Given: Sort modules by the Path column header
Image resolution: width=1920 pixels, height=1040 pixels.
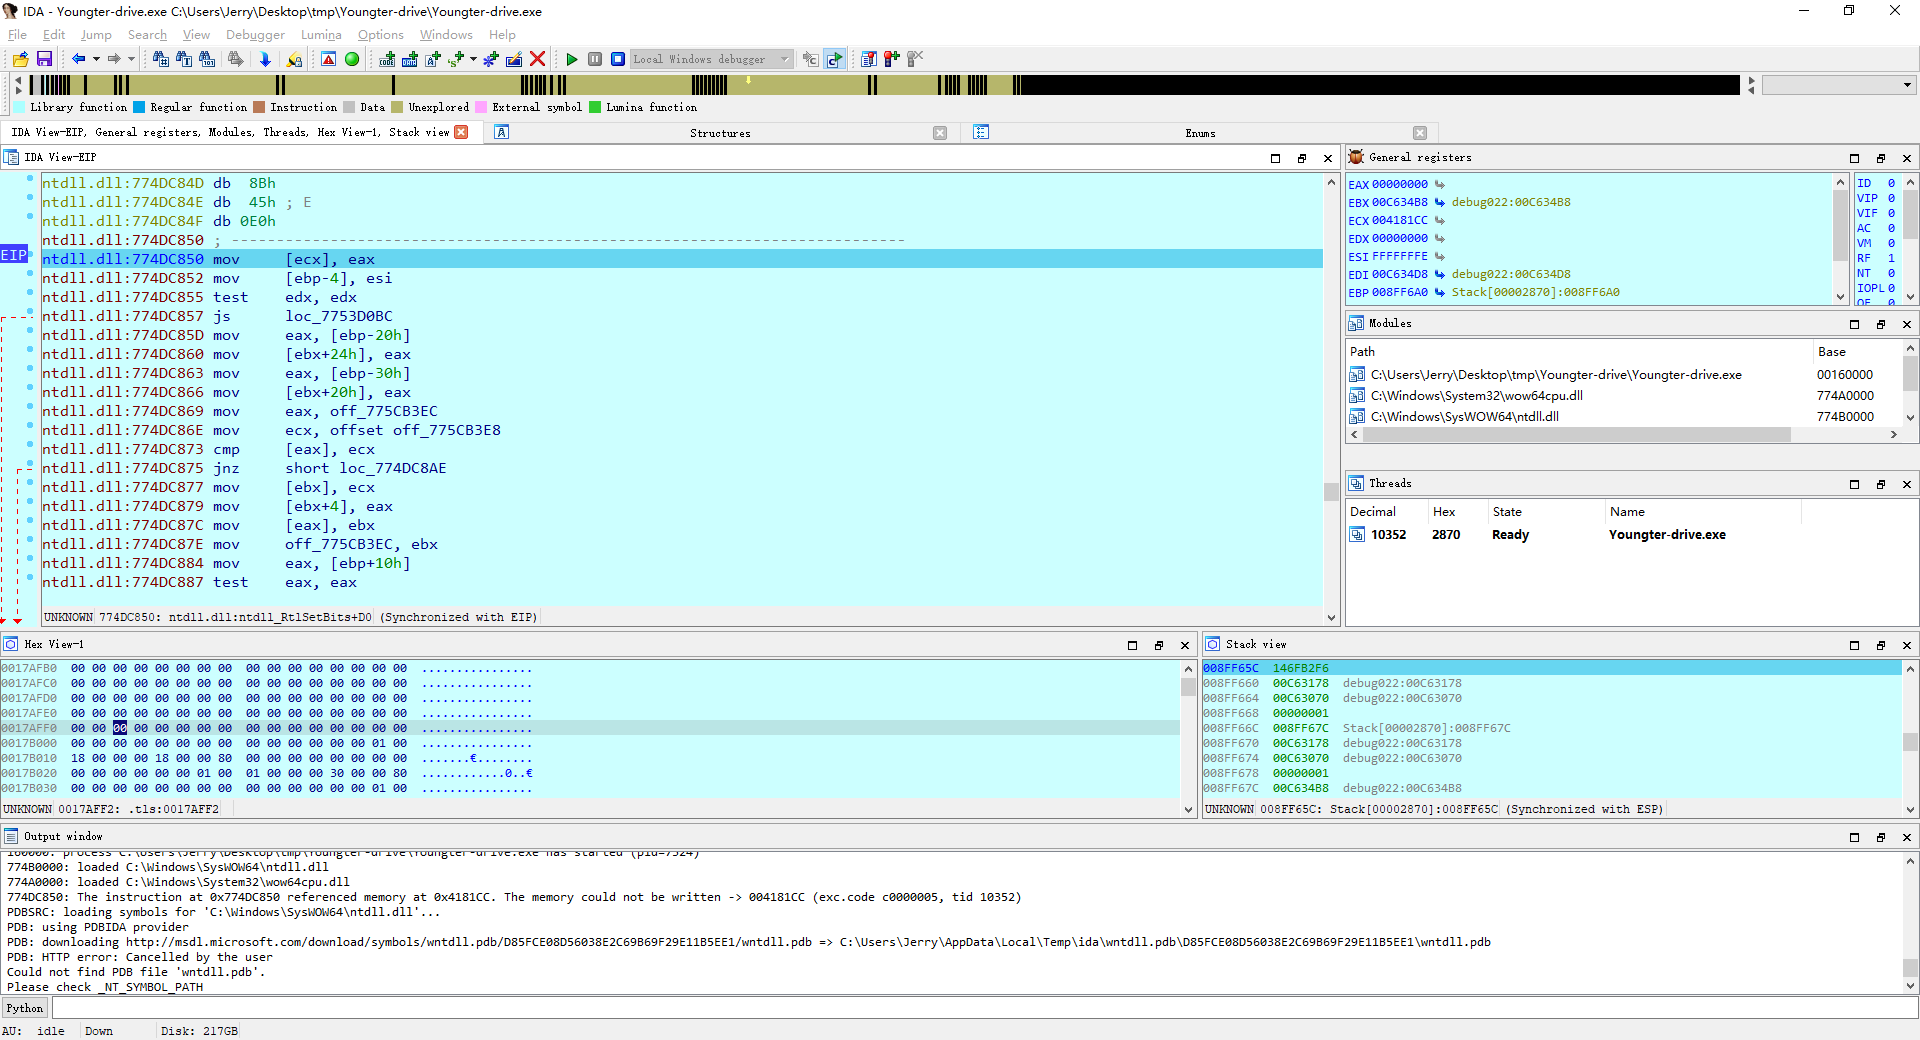Looking at the screenshot, I should point(1579,352).
